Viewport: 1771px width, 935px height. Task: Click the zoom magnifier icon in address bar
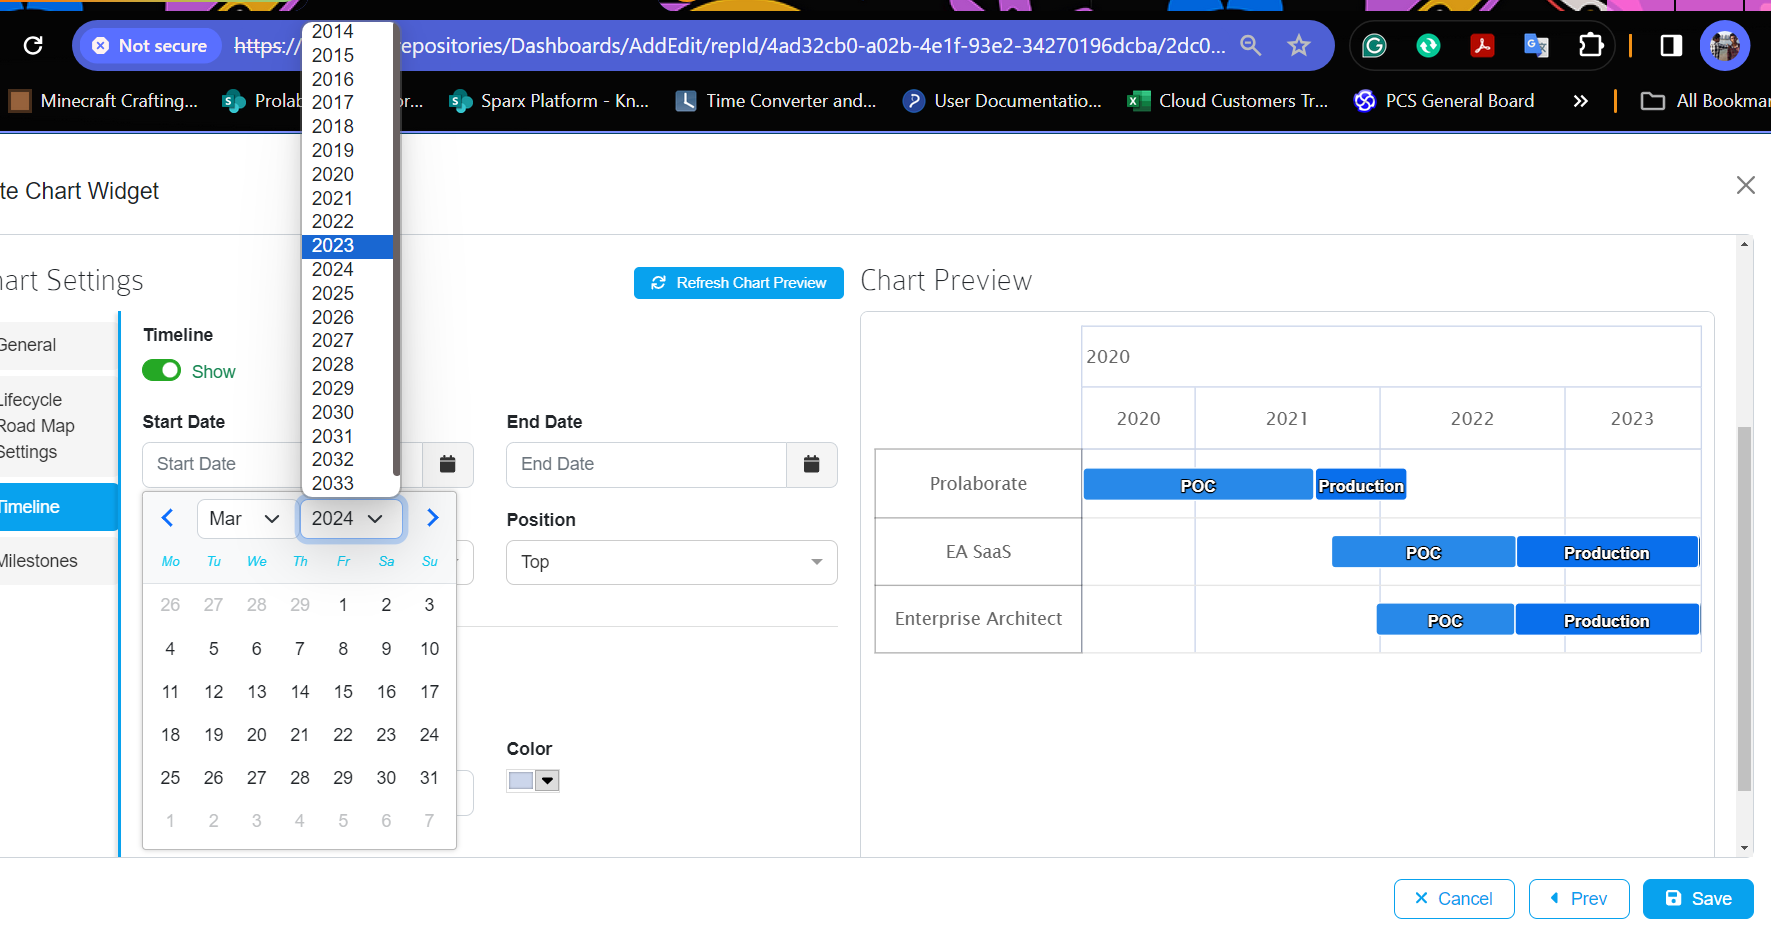coord(1250,45)
